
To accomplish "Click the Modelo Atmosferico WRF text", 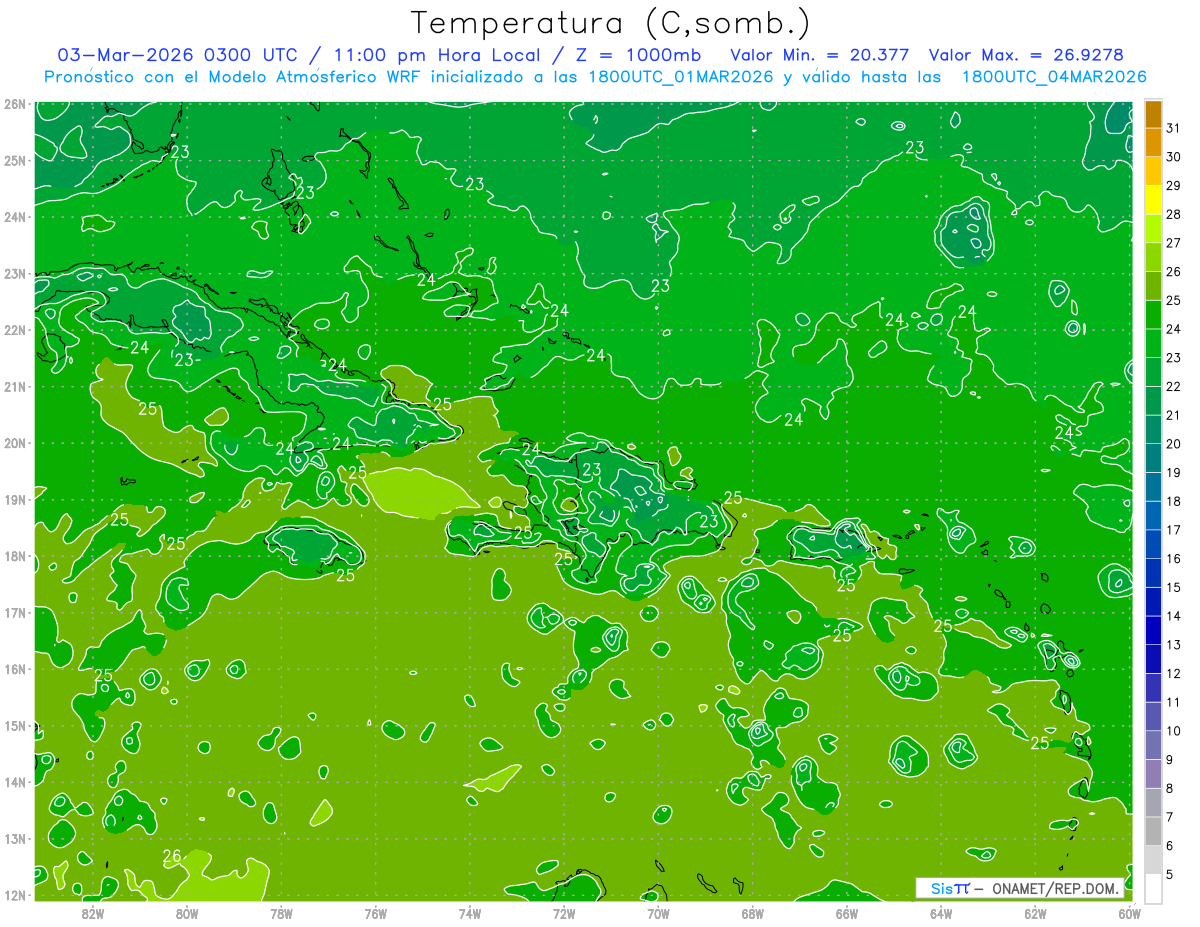I will click(x=314, y=77).
